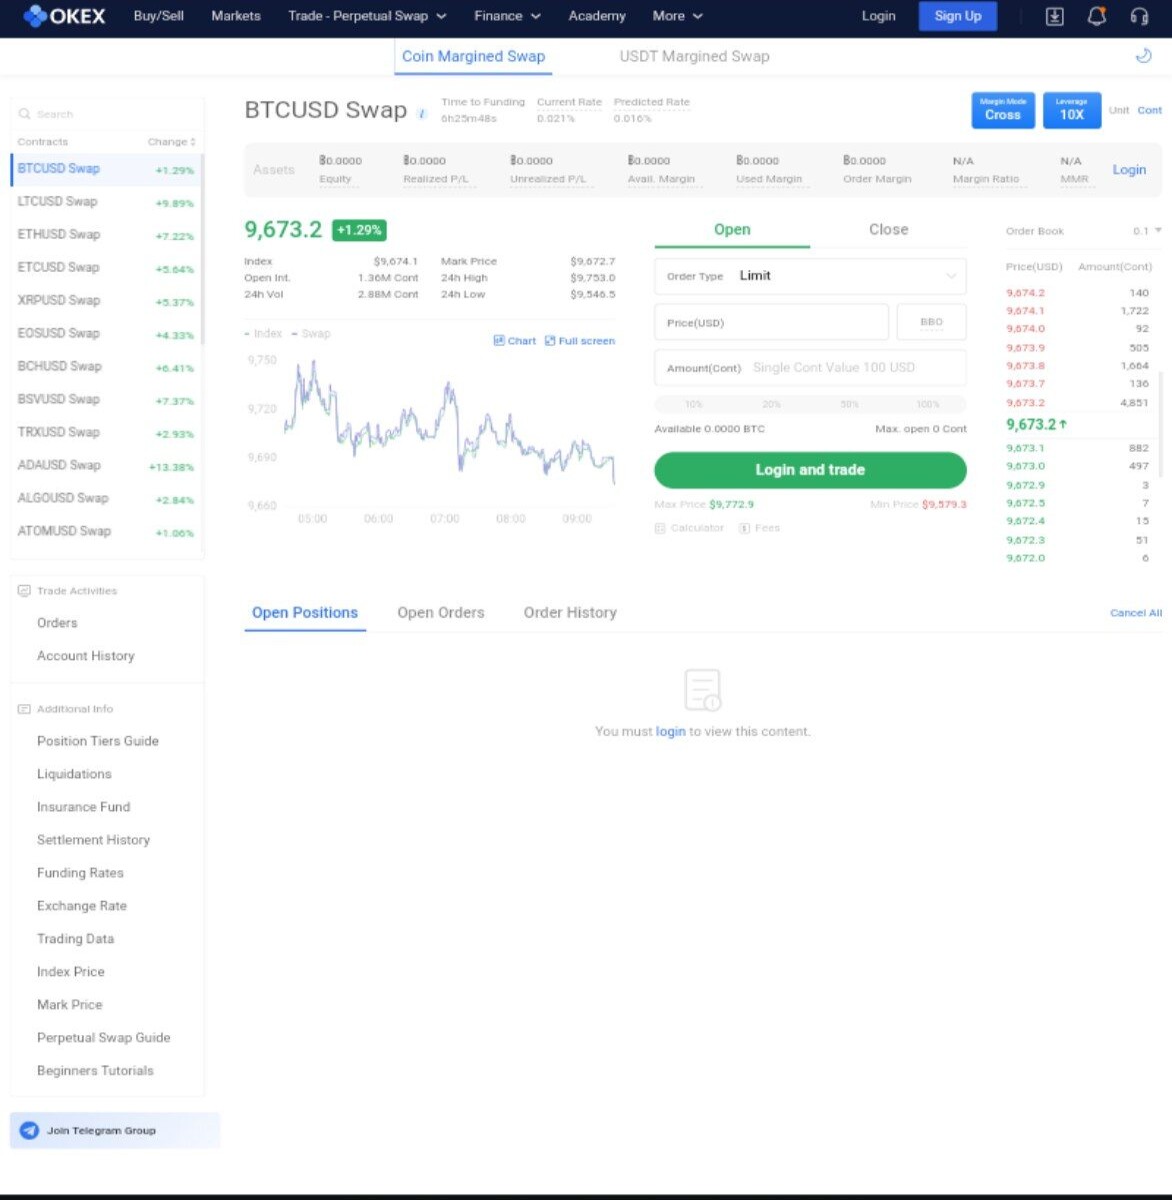Screen dimensions: 1172x1200
Task: Open Funding Rates page
Action: 80,873
